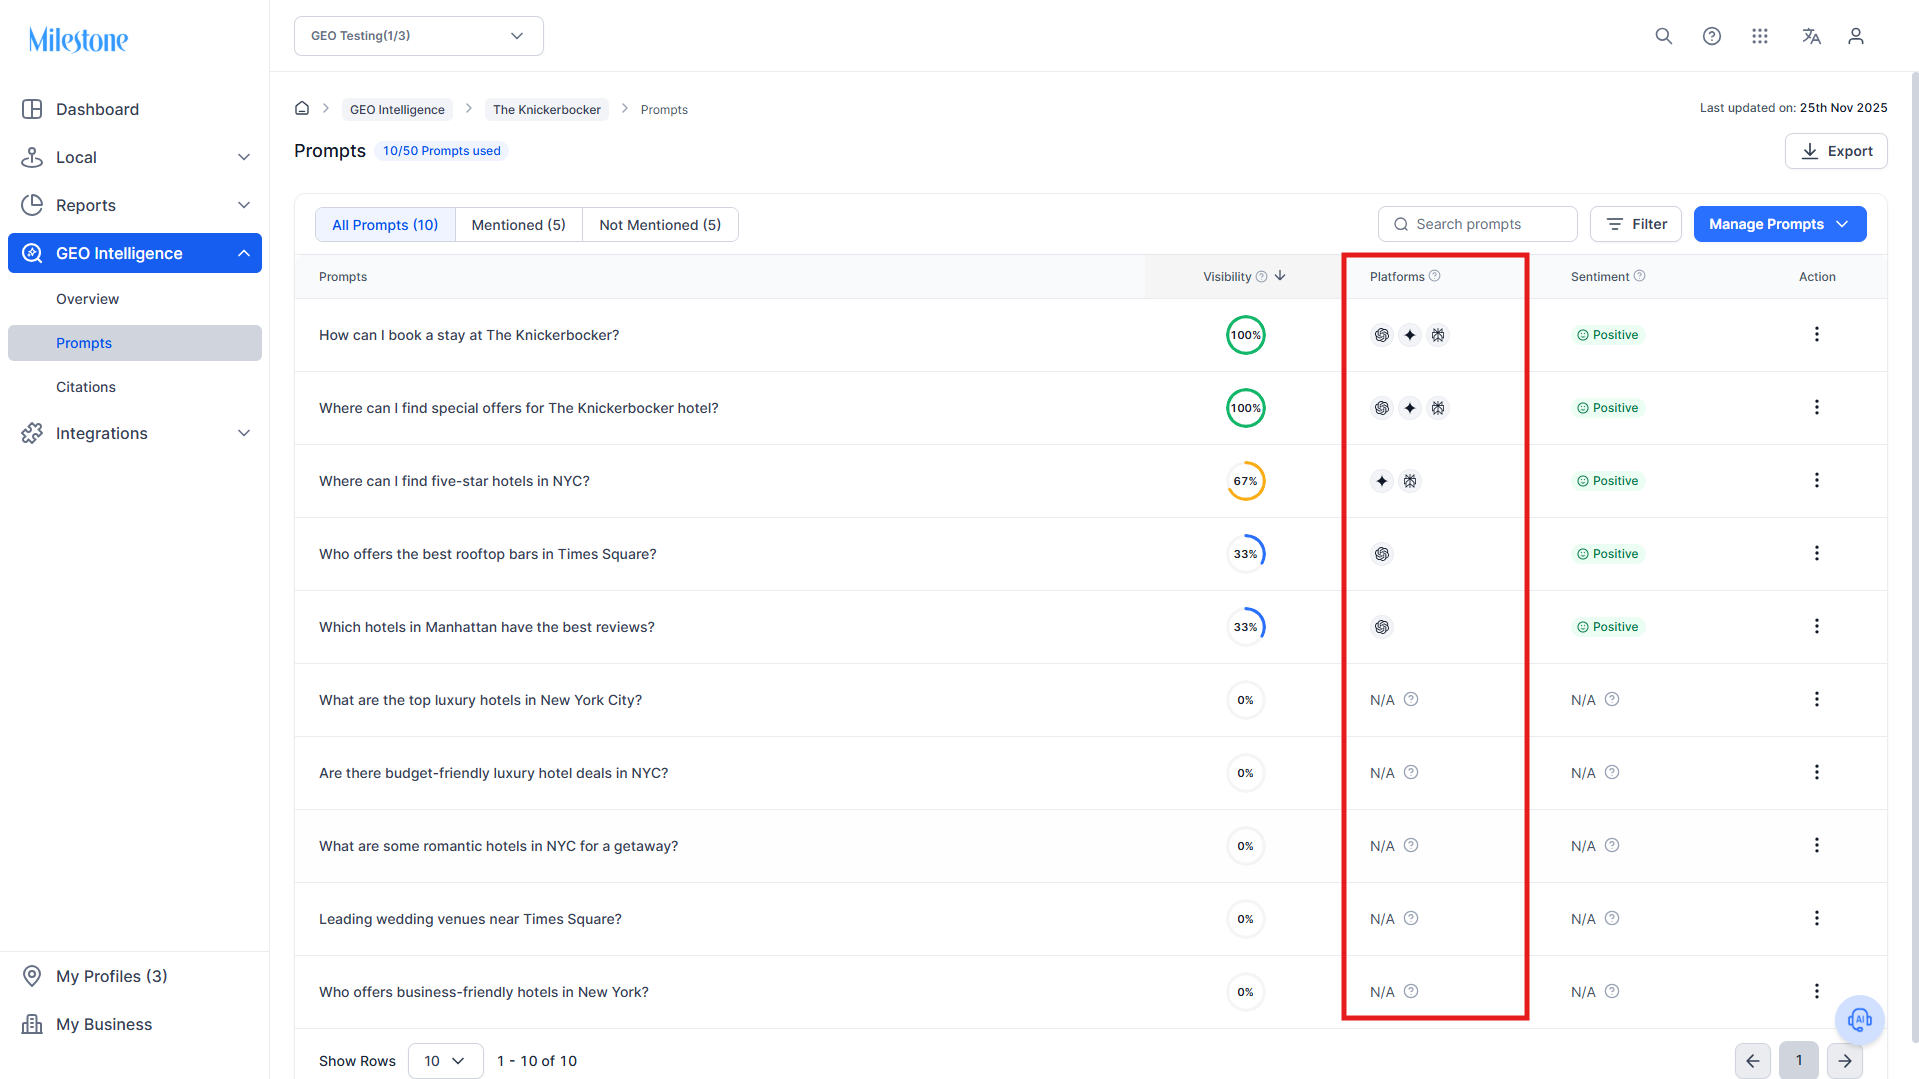Open GEO Intelligence breadcrumb link
This screenshot has height=1079, width=1919.
[x=397, y=109]
